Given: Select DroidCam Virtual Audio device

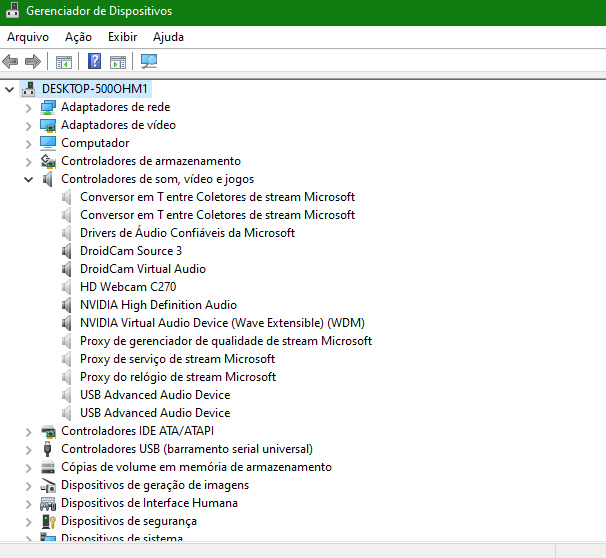Looking at the screenshot, I should coord(143,269).
